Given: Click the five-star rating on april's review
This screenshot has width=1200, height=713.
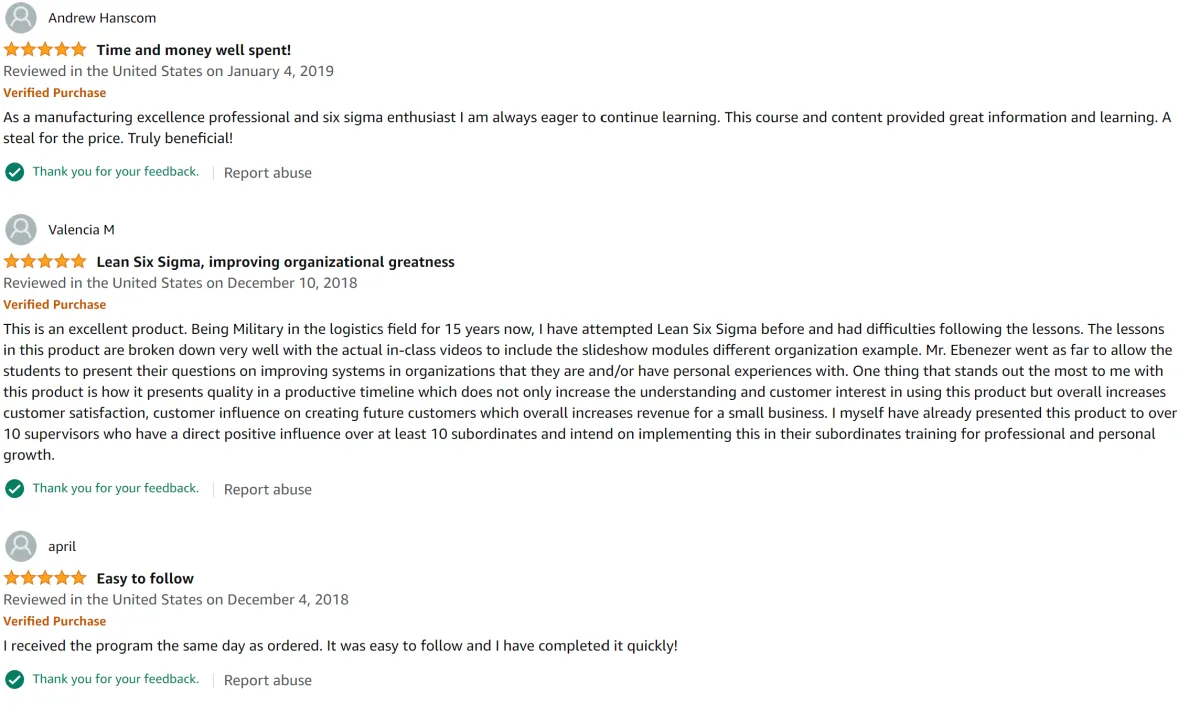Looking at the screenshot, I should coord(45,578).
